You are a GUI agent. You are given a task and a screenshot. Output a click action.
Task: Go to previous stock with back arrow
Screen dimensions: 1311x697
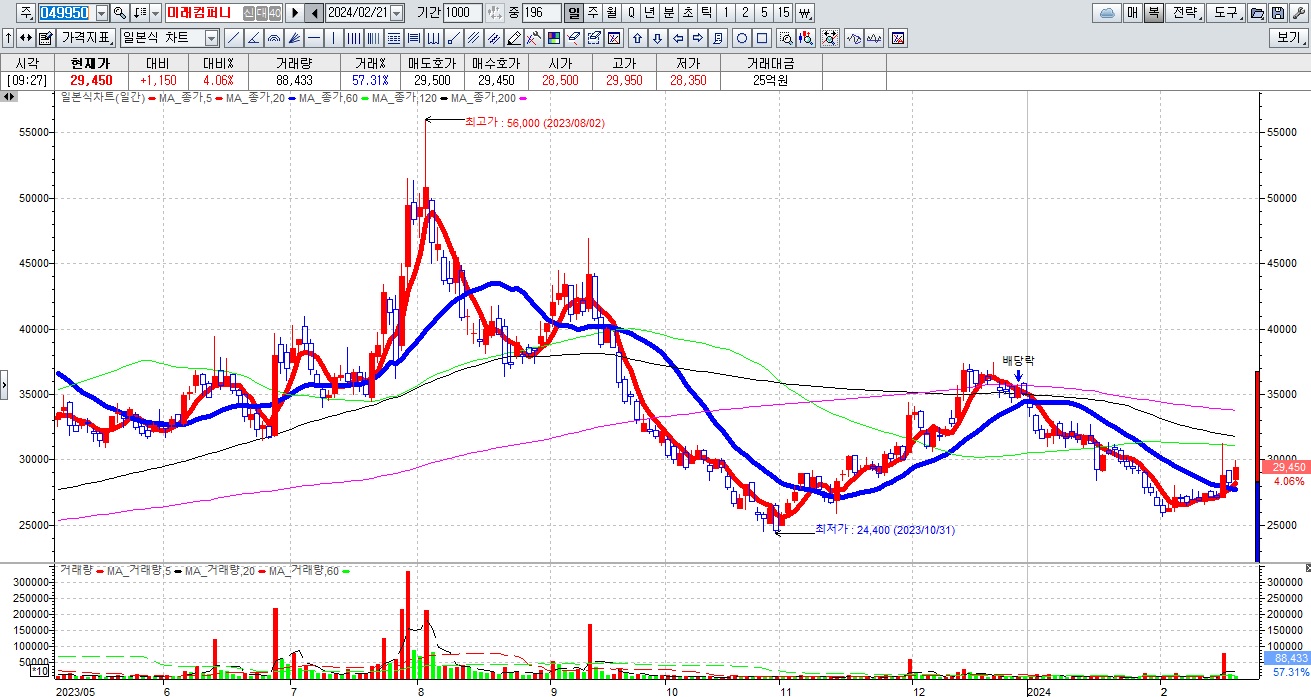coord(314,13)
